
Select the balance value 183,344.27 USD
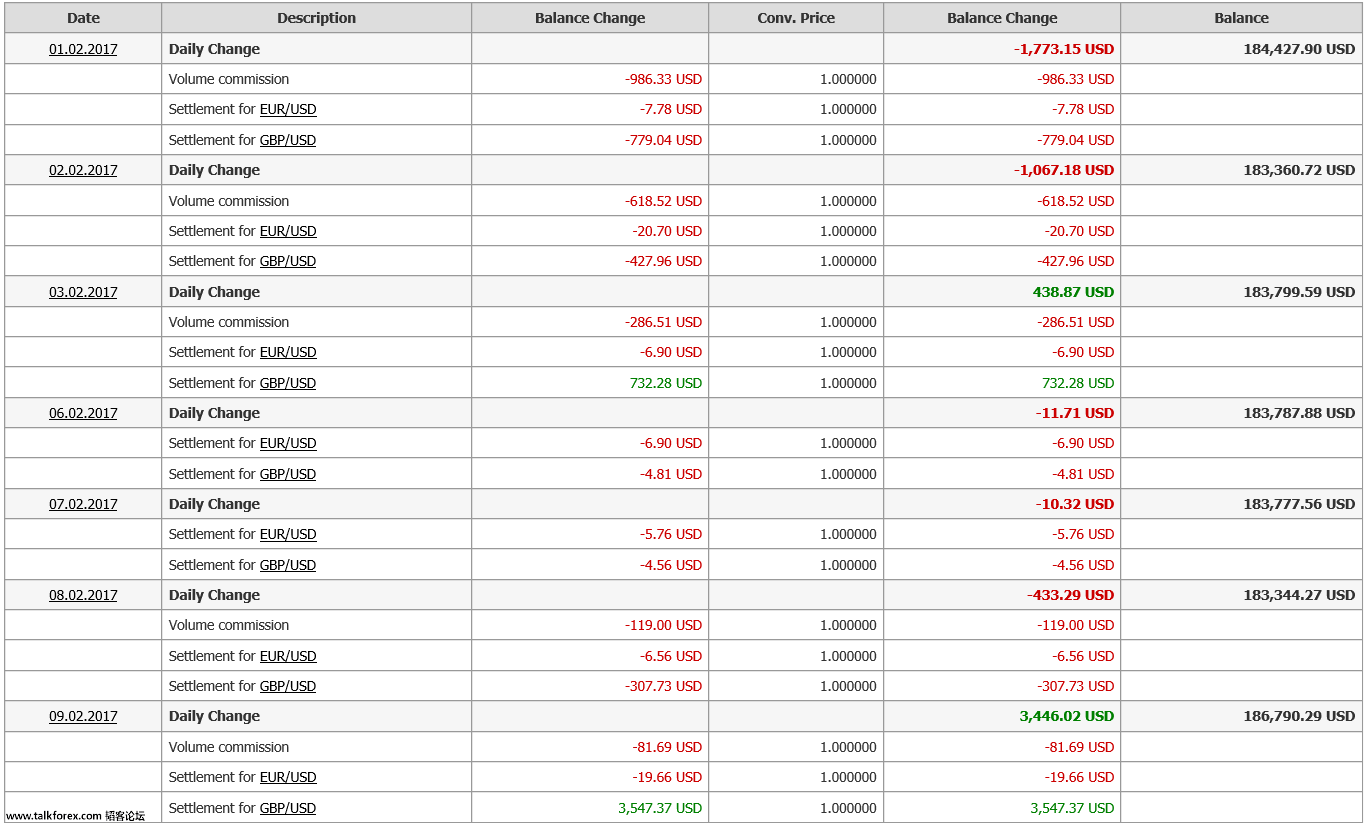(1299, 595)
